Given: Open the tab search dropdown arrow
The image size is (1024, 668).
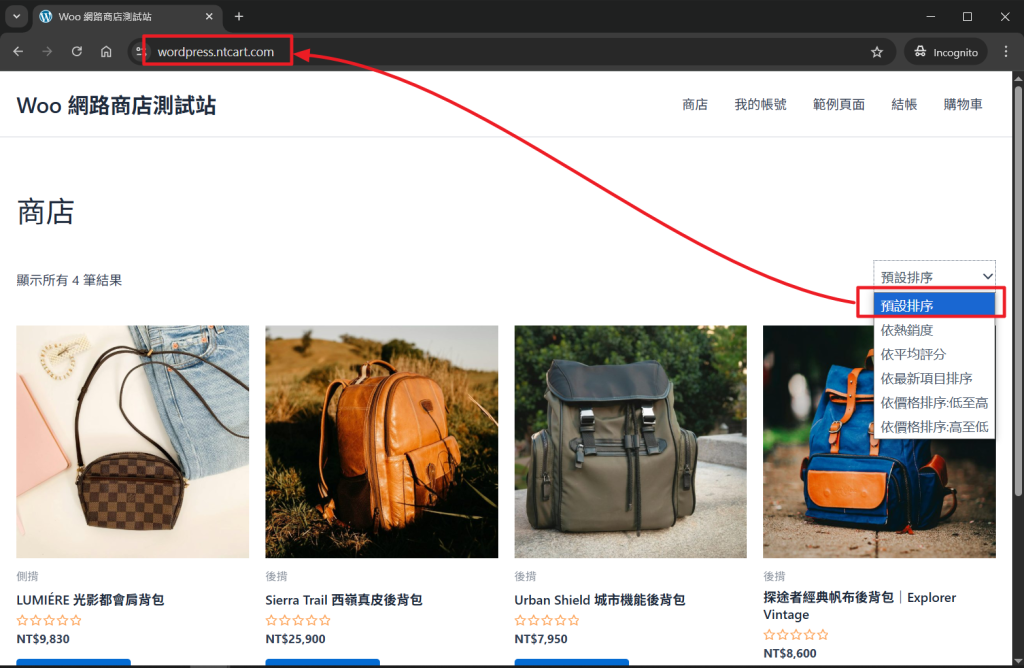Looking at the screenshot, I should 16,16.
